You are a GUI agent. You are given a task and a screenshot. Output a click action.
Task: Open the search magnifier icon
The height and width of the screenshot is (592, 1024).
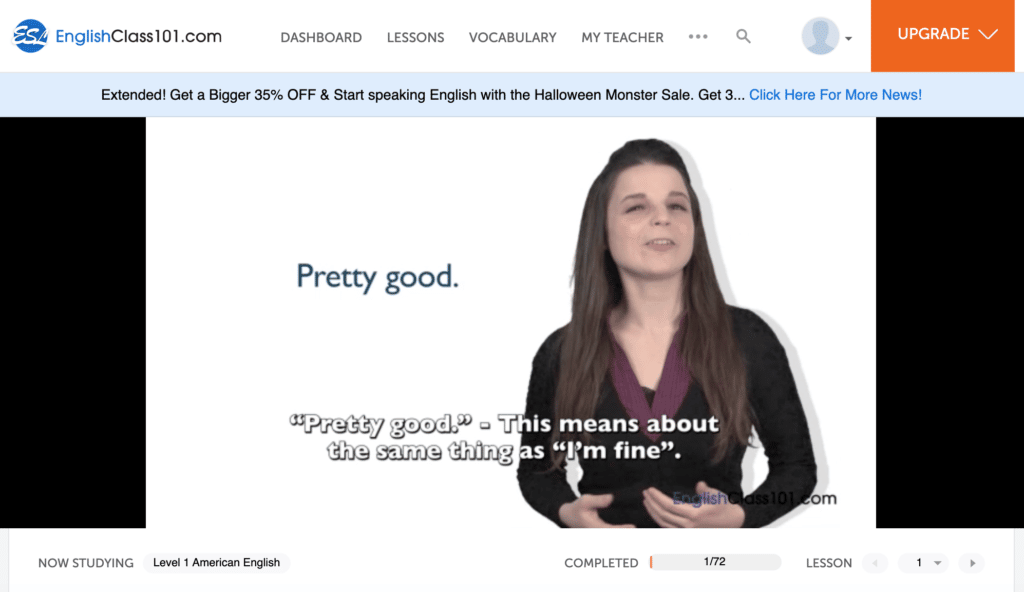tap(743, 37)
